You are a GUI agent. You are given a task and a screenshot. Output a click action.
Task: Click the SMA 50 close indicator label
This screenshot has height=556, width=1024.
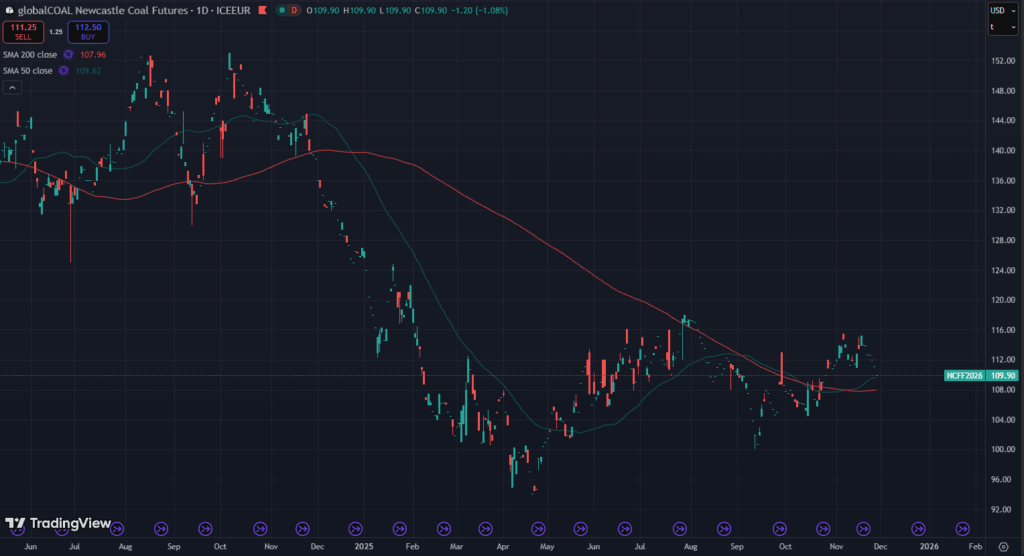click(x=28, y=70)
